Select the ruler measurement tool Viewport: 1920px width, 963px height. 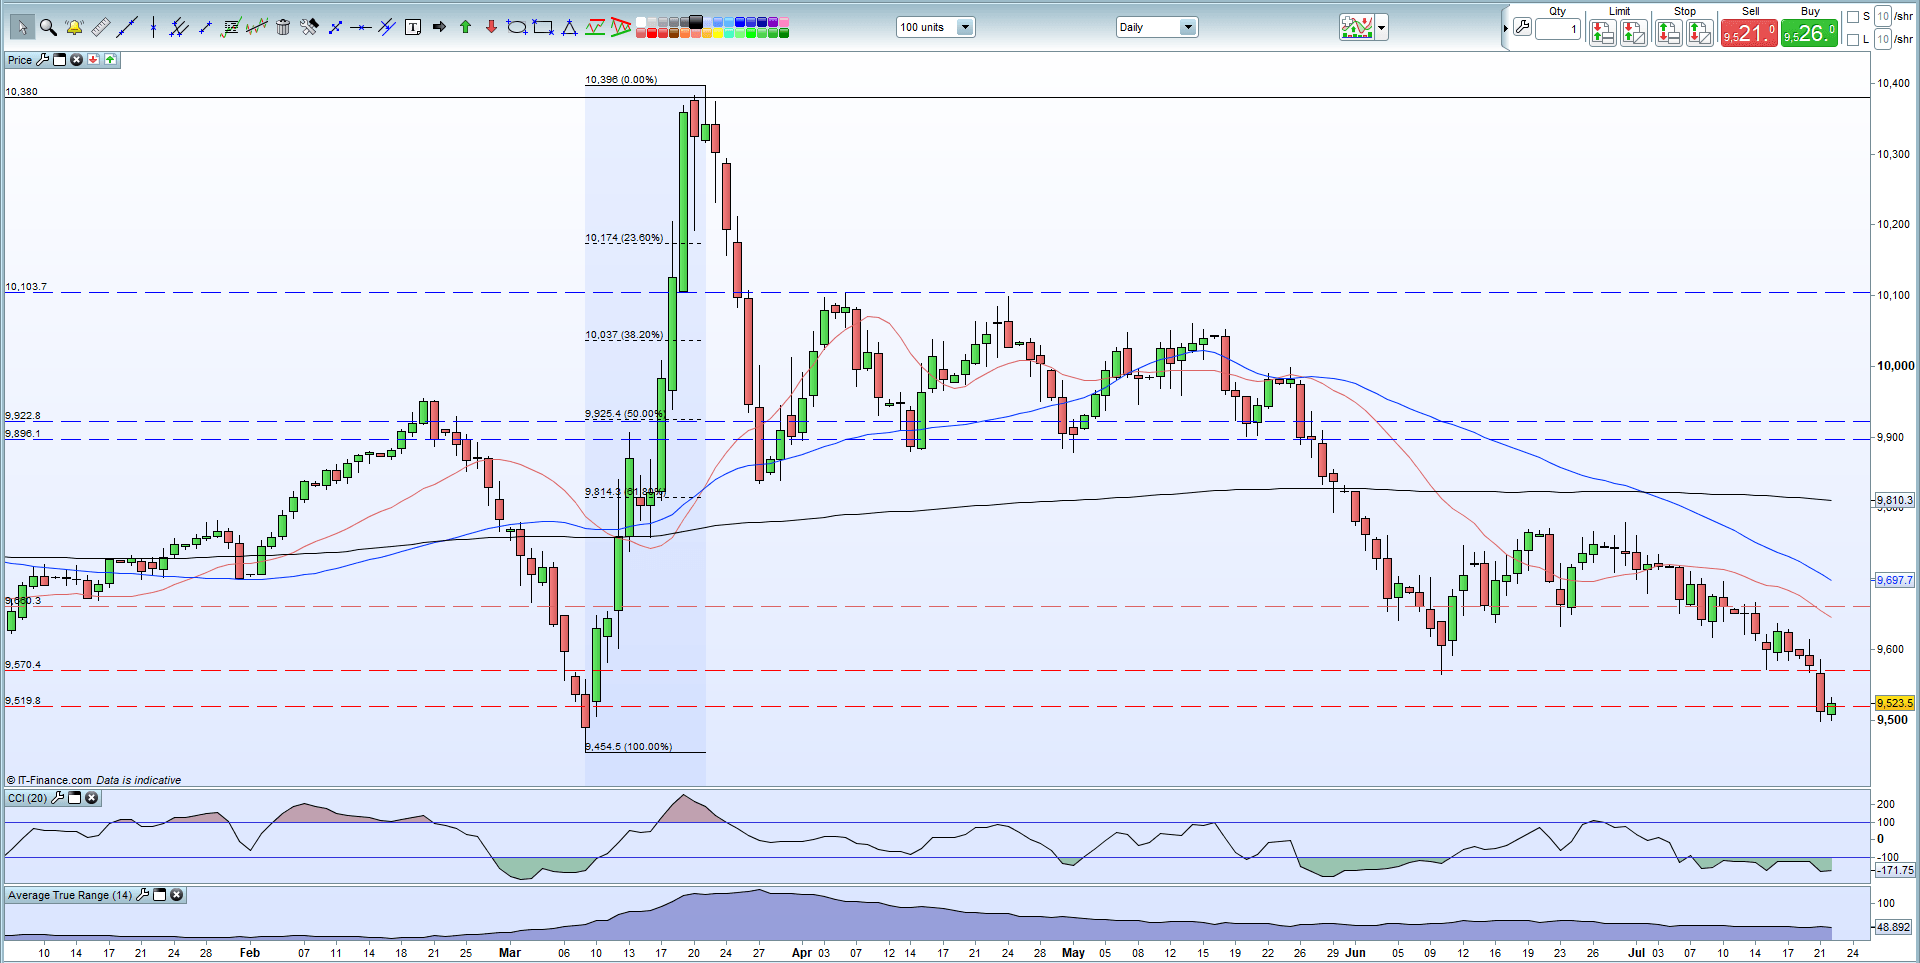click(x=100, y=28)
